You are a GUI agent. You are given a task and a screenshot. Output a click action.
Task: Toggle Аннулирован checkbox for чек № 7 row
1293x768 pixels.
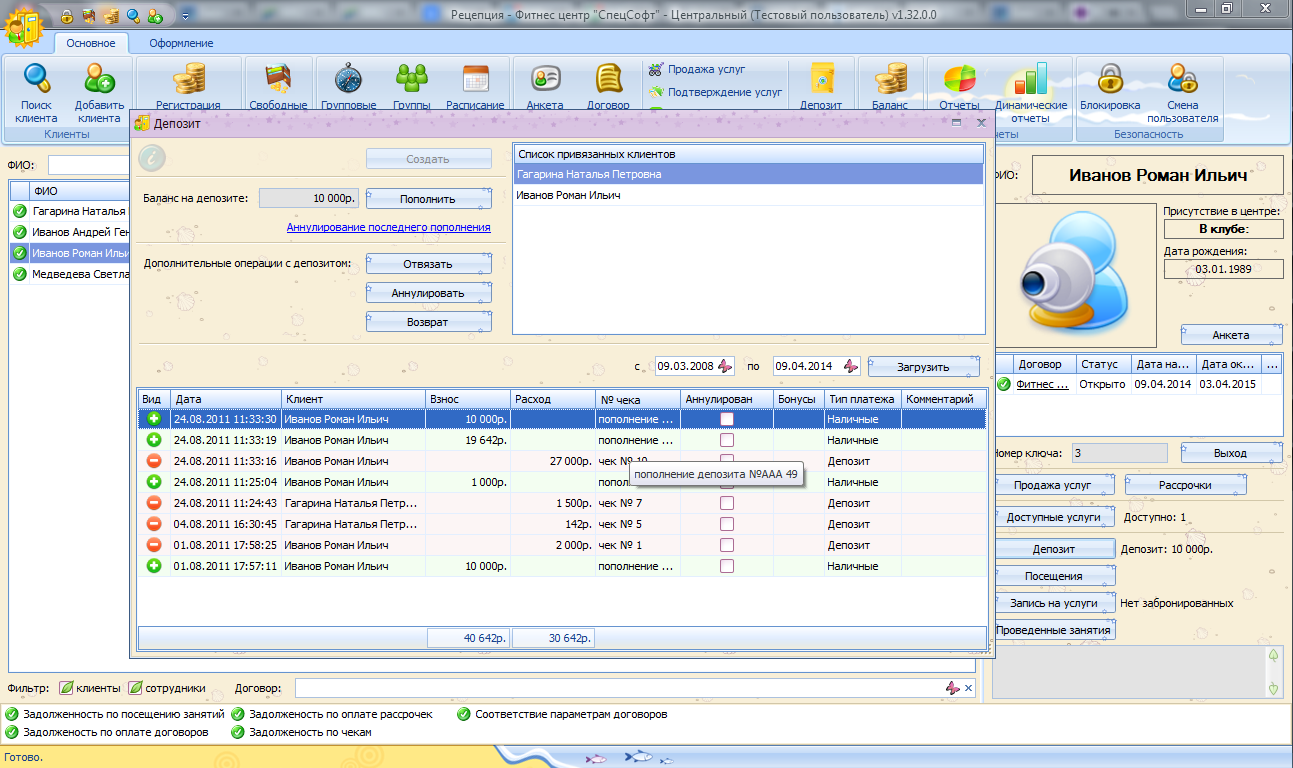click(727, 503)
